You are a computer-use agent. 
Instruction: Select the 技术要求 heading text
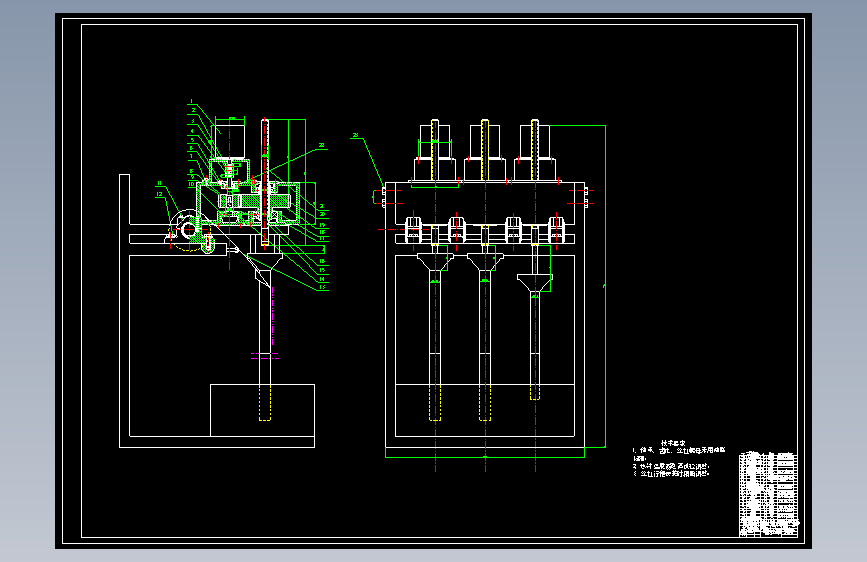[673, 443]
